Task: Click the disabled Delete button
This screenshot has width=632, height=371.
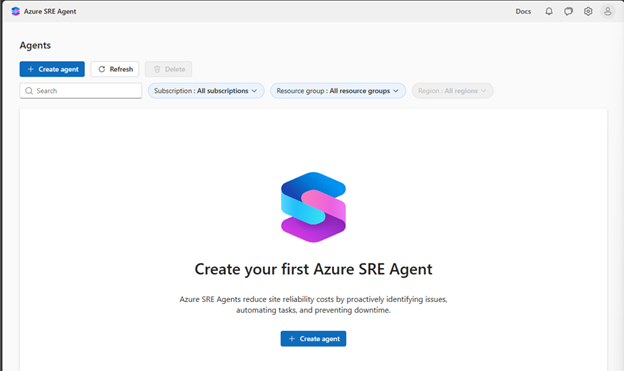Action: 168,69
